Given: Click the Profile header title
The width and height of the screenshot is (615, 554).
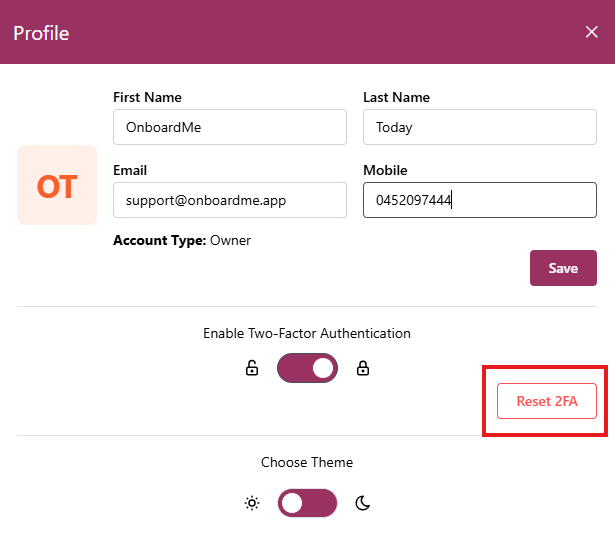Looking at the screenshot, I should [41, 33].
